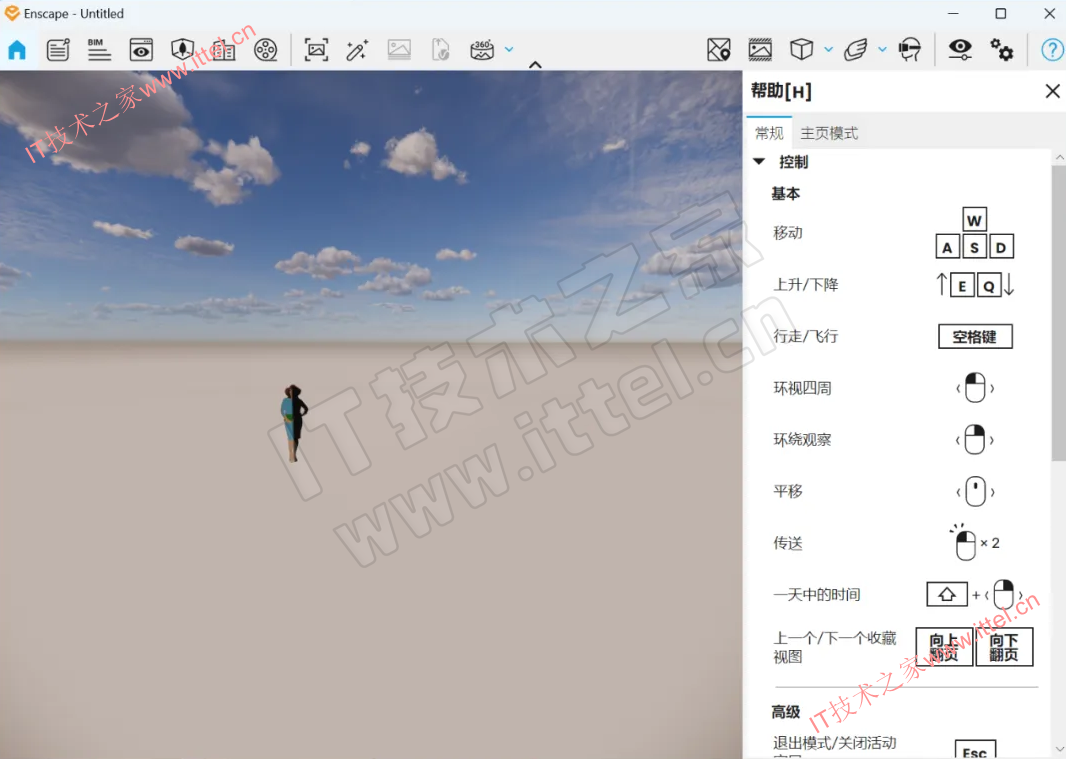Click the help panel vertical scrollbar thumb
1066x759 pixels.
point(1059,313)
